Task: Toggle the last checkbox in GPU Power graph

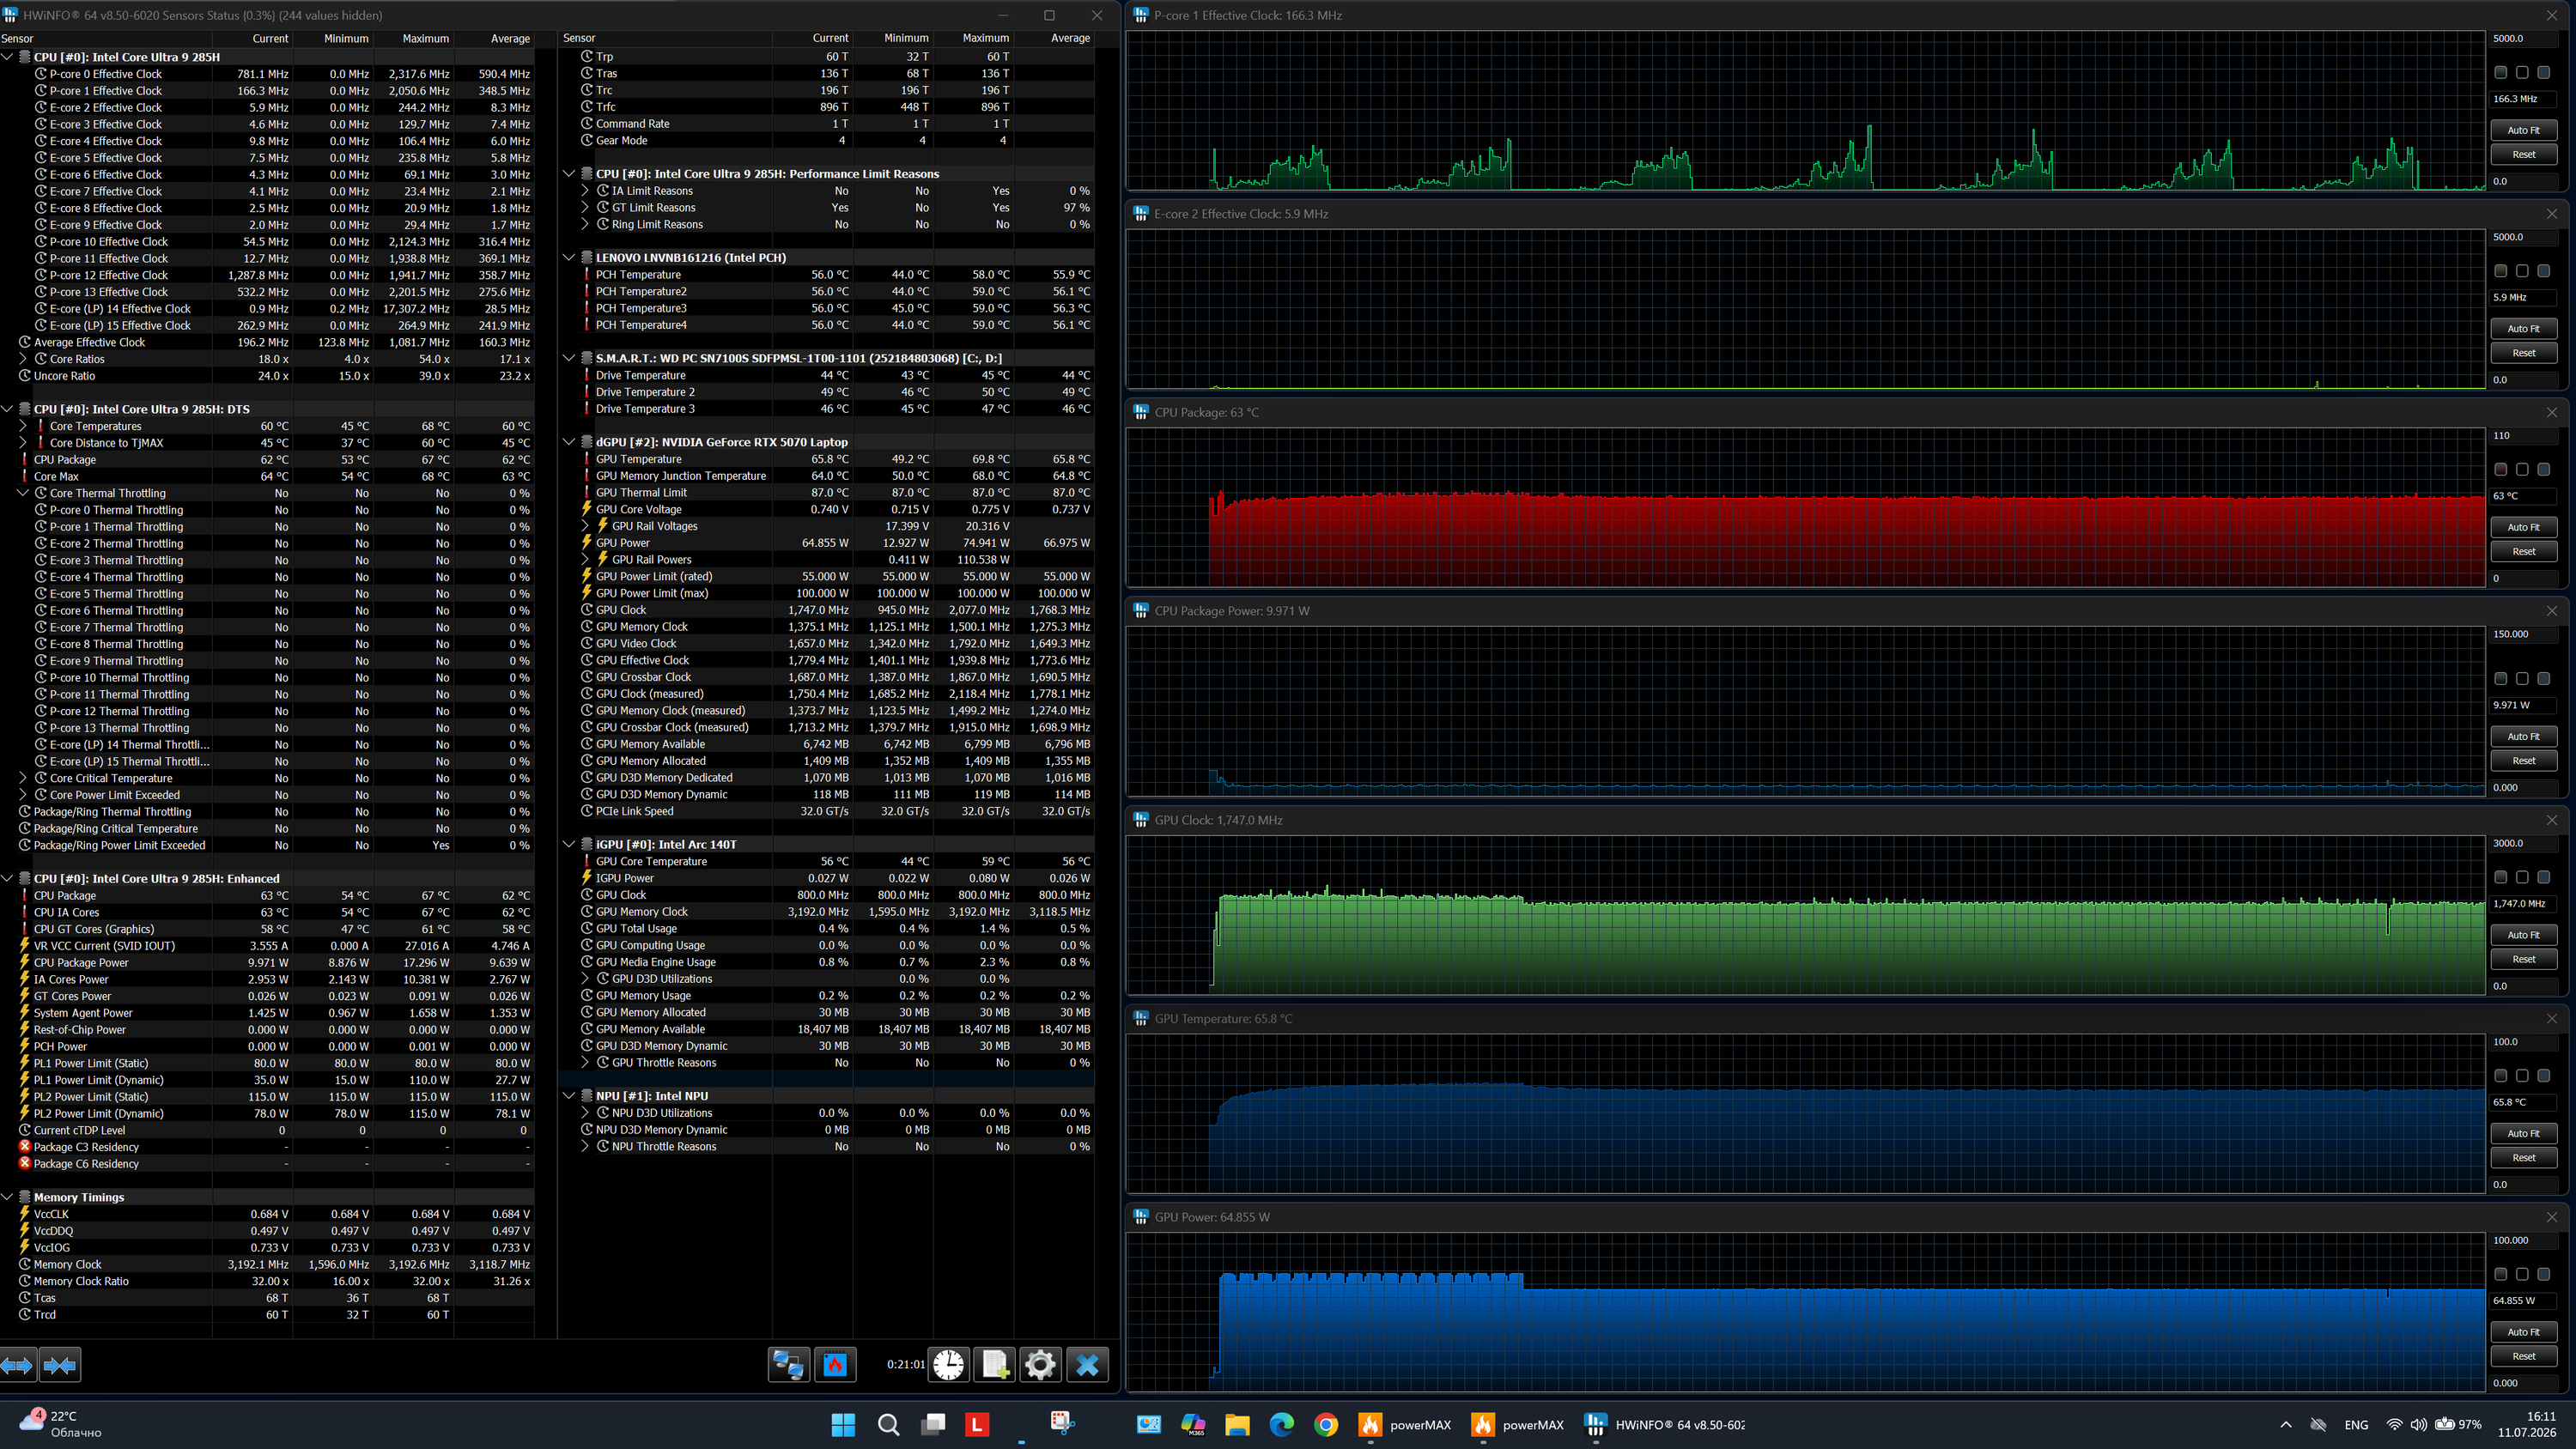Action: (x=2543, y=1274)
